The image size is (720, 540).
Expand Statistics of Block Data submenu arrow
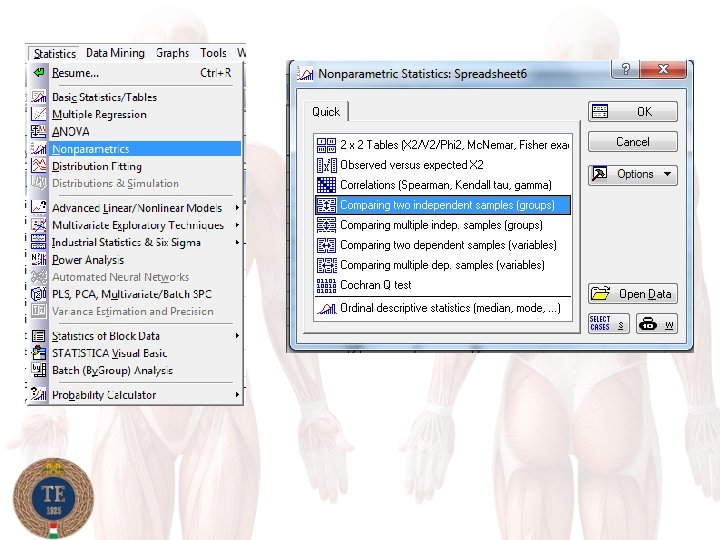pyautogui.click(x=237, y=336)
